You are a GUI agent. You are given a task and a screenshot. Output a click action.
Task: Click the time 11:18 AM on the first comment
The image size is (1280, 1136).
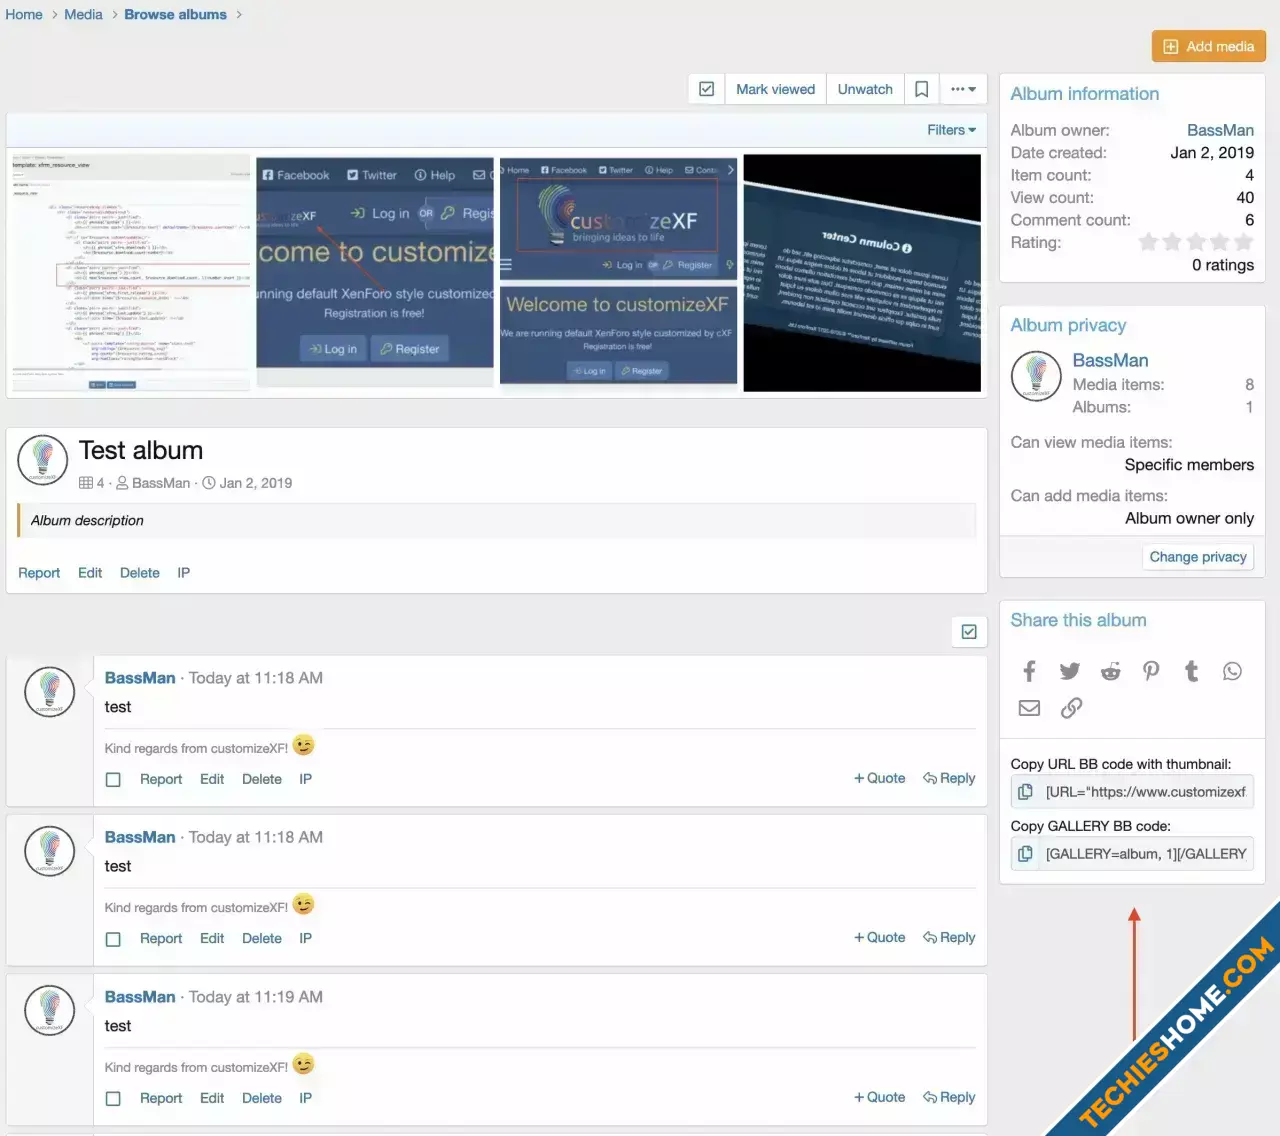click(256, 678)
